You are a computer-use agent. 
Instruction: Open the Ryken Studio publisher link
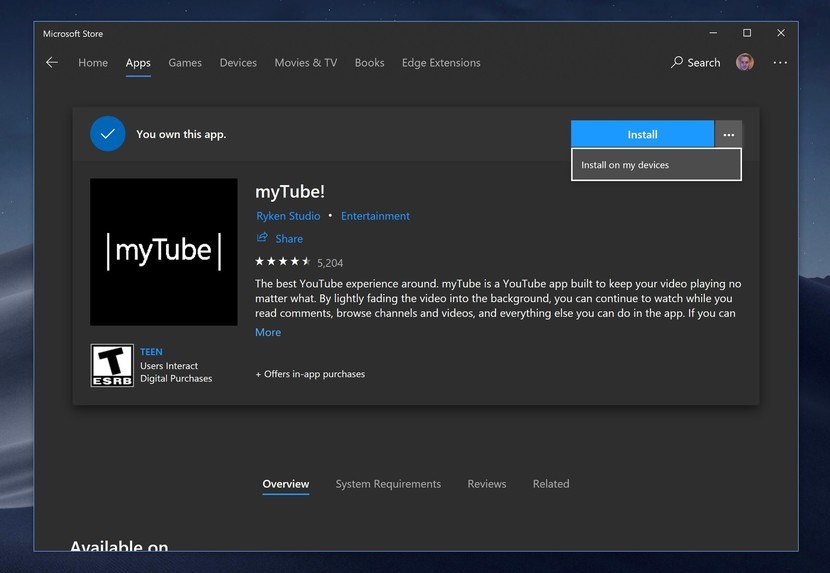(x=288, y=216)
